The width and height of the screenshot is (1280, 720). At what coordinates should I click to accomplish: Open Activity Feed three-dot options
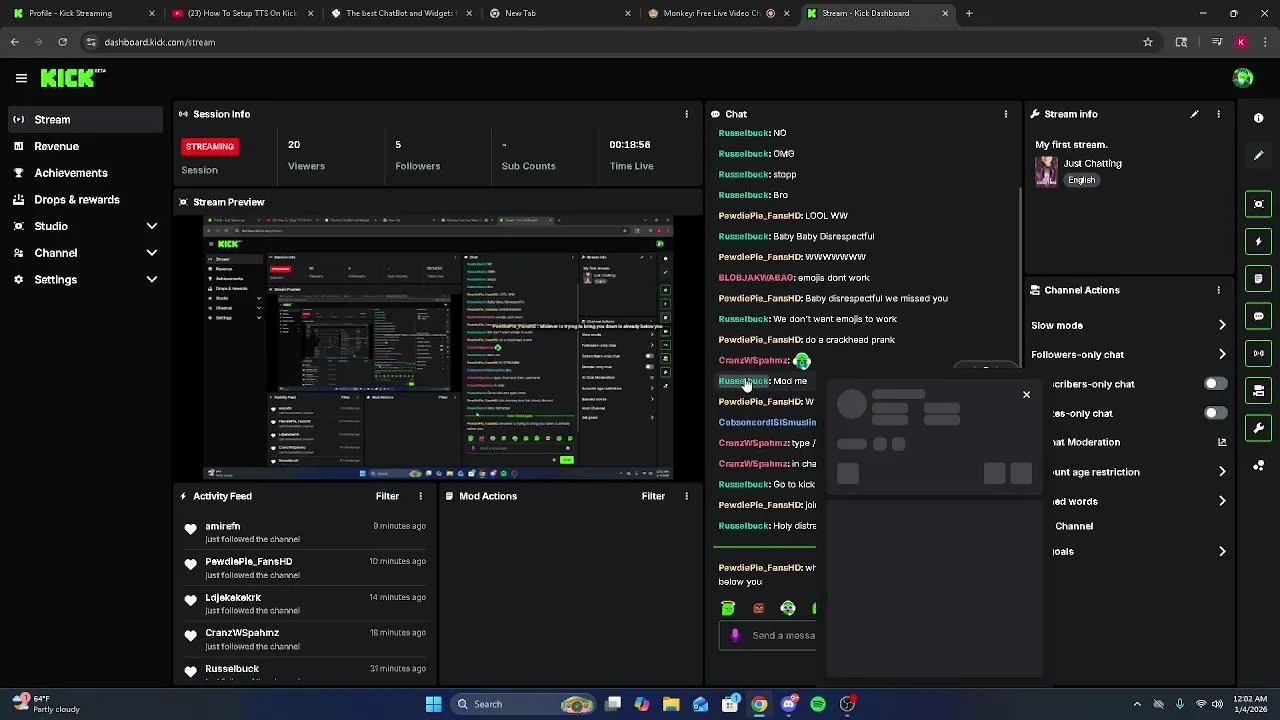click(420, 496)
